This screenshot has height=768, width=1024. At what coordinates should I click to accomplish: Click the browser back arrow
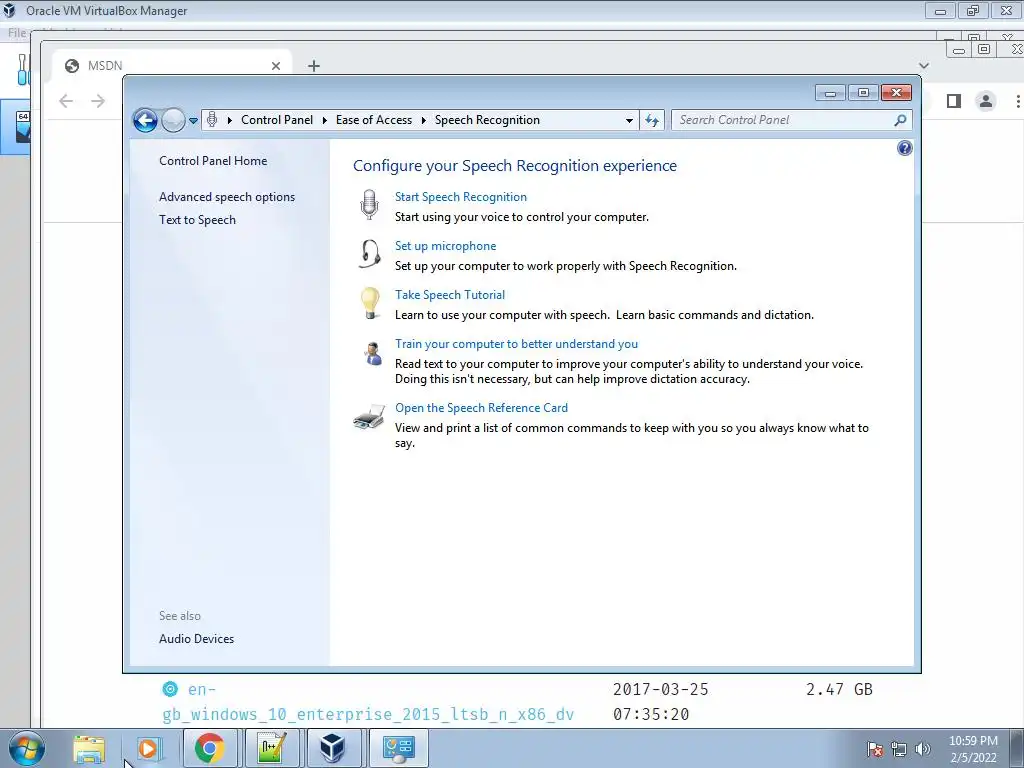66,101
